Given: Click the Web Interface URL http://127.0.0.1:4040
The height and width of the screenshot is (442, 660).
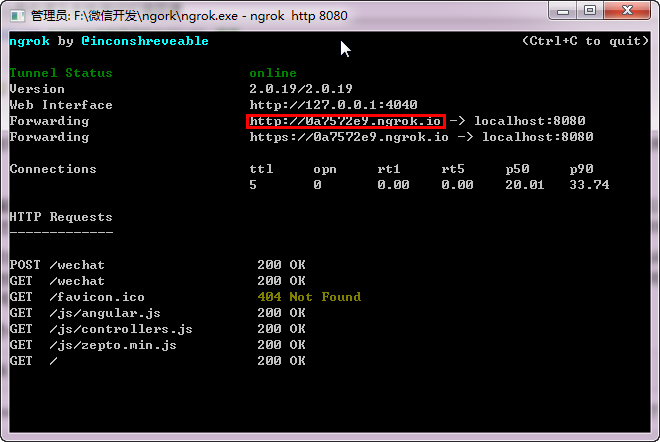Looking at the screenshot, I should pyautogui.click(x=333, y=104).
